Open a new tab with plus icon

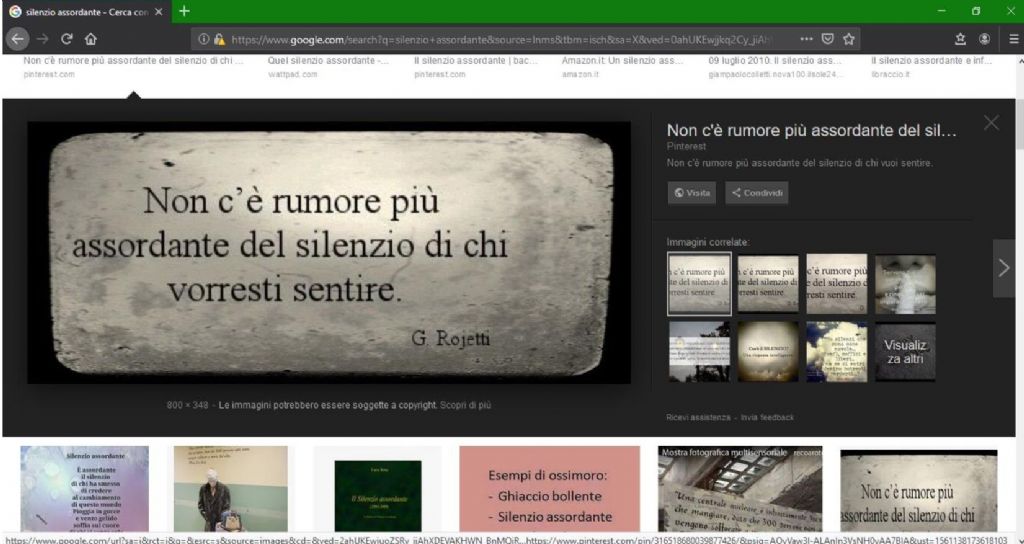click(x=184, y=11)
